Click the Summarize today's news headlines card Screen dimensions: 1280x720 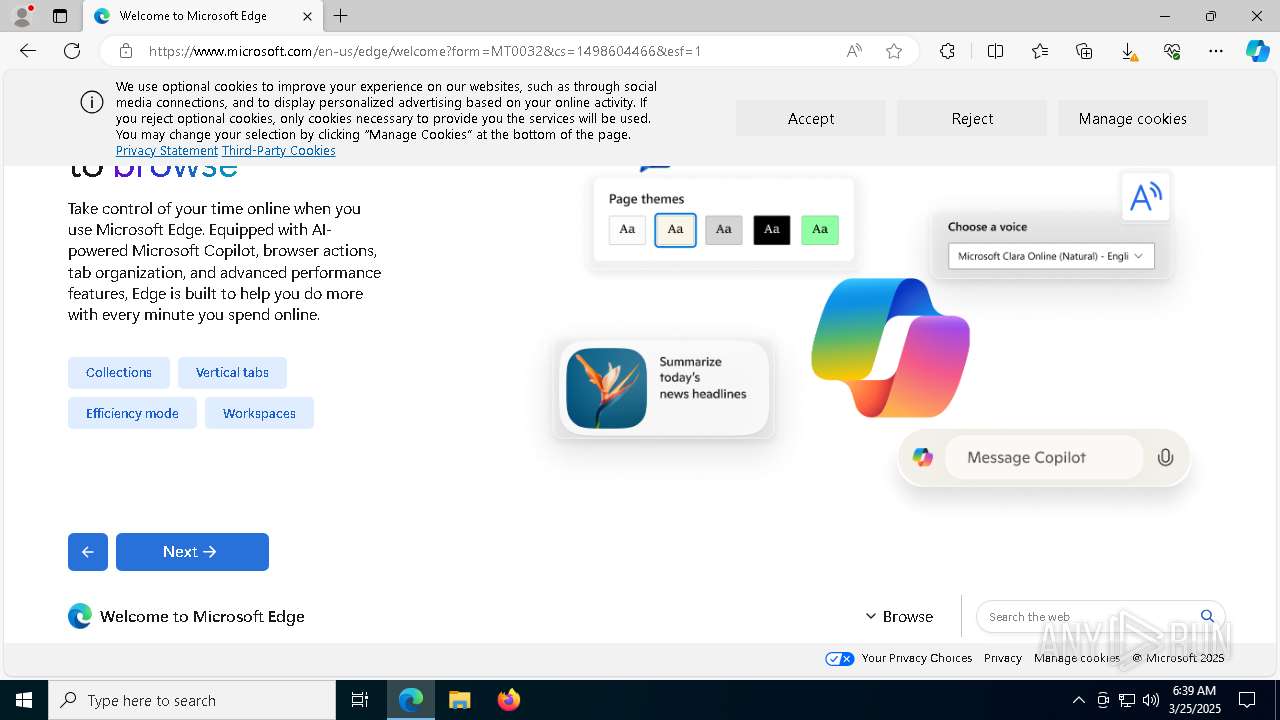[x=664, y=388]
